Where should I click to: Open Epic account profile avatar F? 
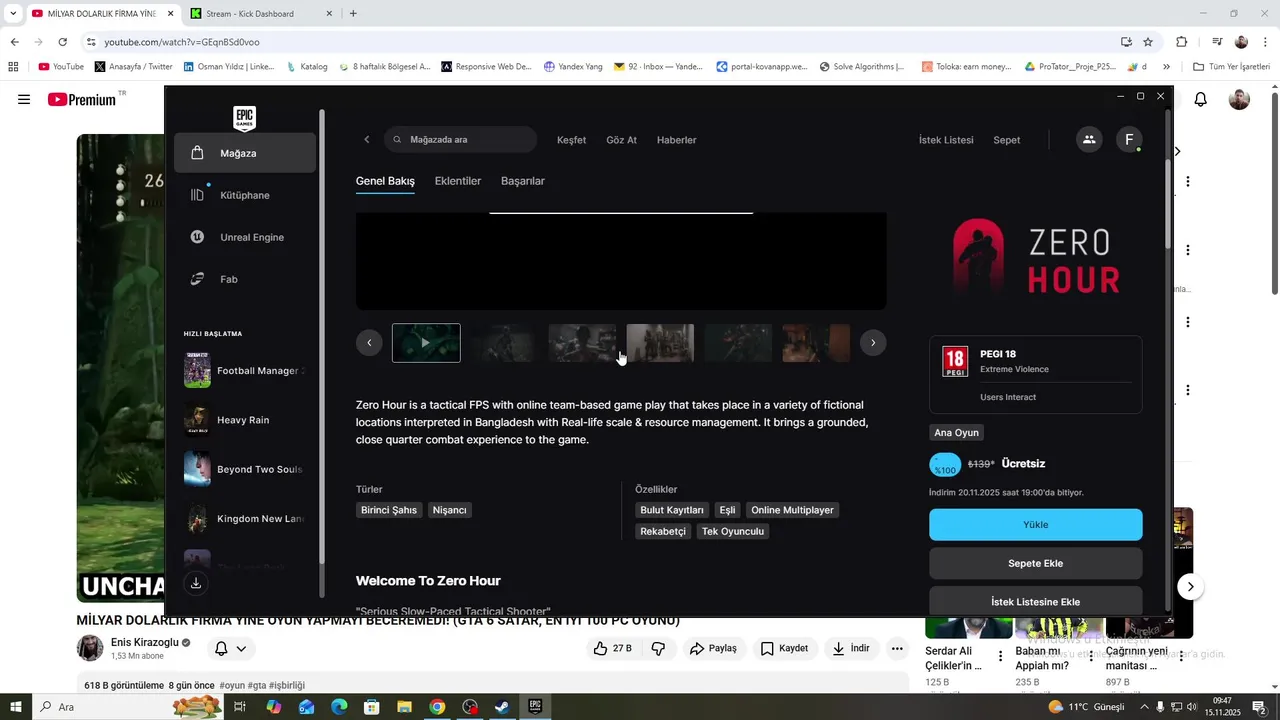tap(1129, 140)
